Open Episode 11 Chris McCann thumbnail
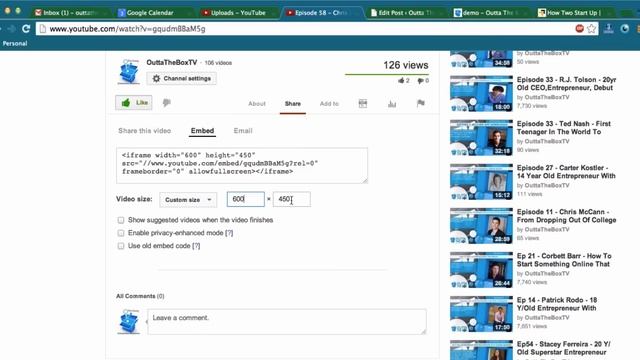The image size is (640, 360). [481, 226]
